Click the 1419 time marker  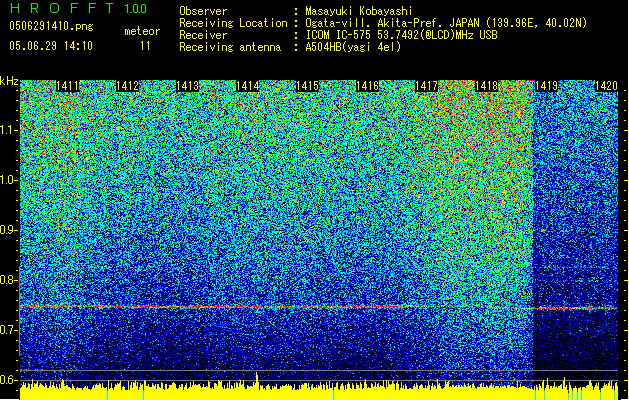coord(546,86)
